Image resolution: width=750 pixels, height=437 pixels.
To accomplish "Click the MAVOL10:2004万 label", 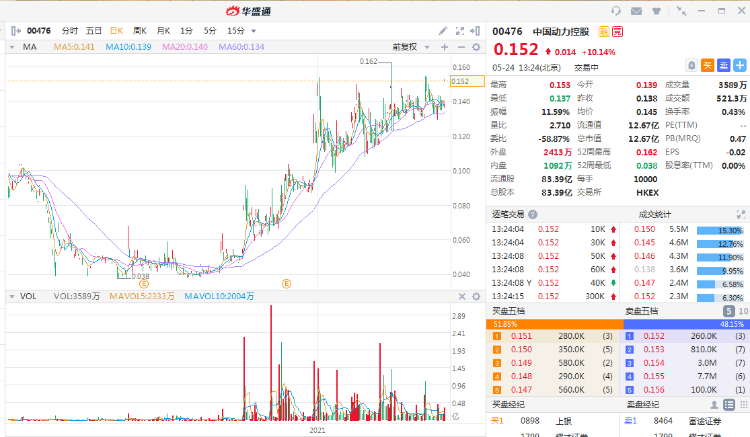I will (x=219, y=296).
